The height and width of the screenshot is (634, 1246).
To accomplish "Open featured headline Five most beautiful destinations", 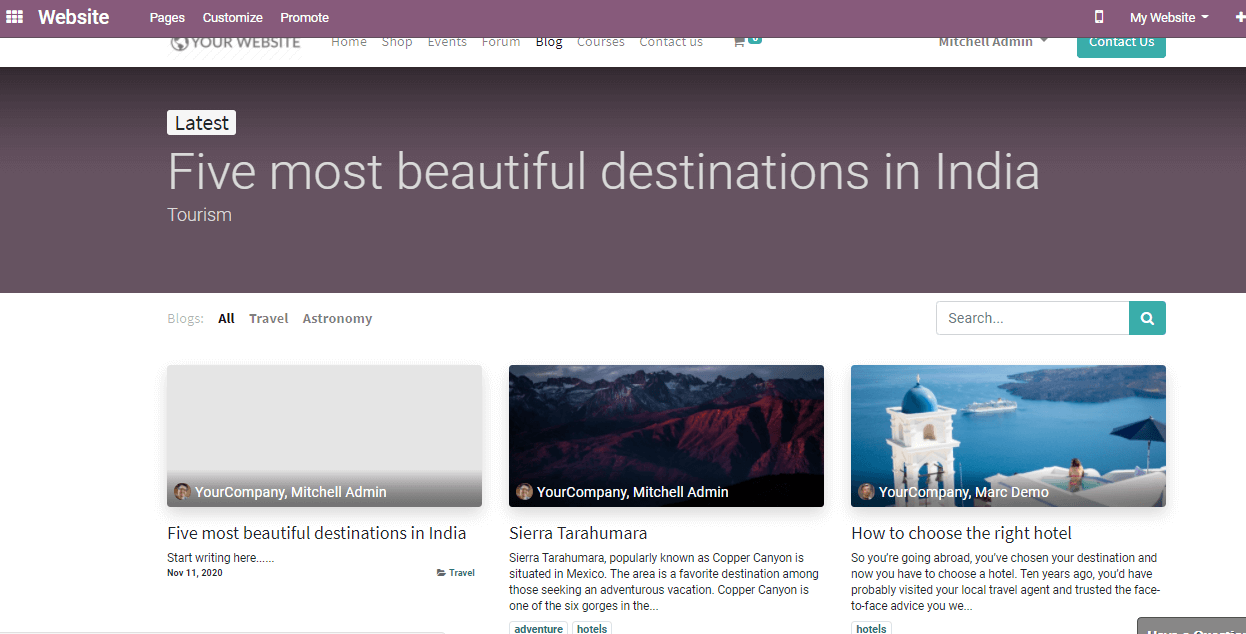I will [x=603, y=171].
